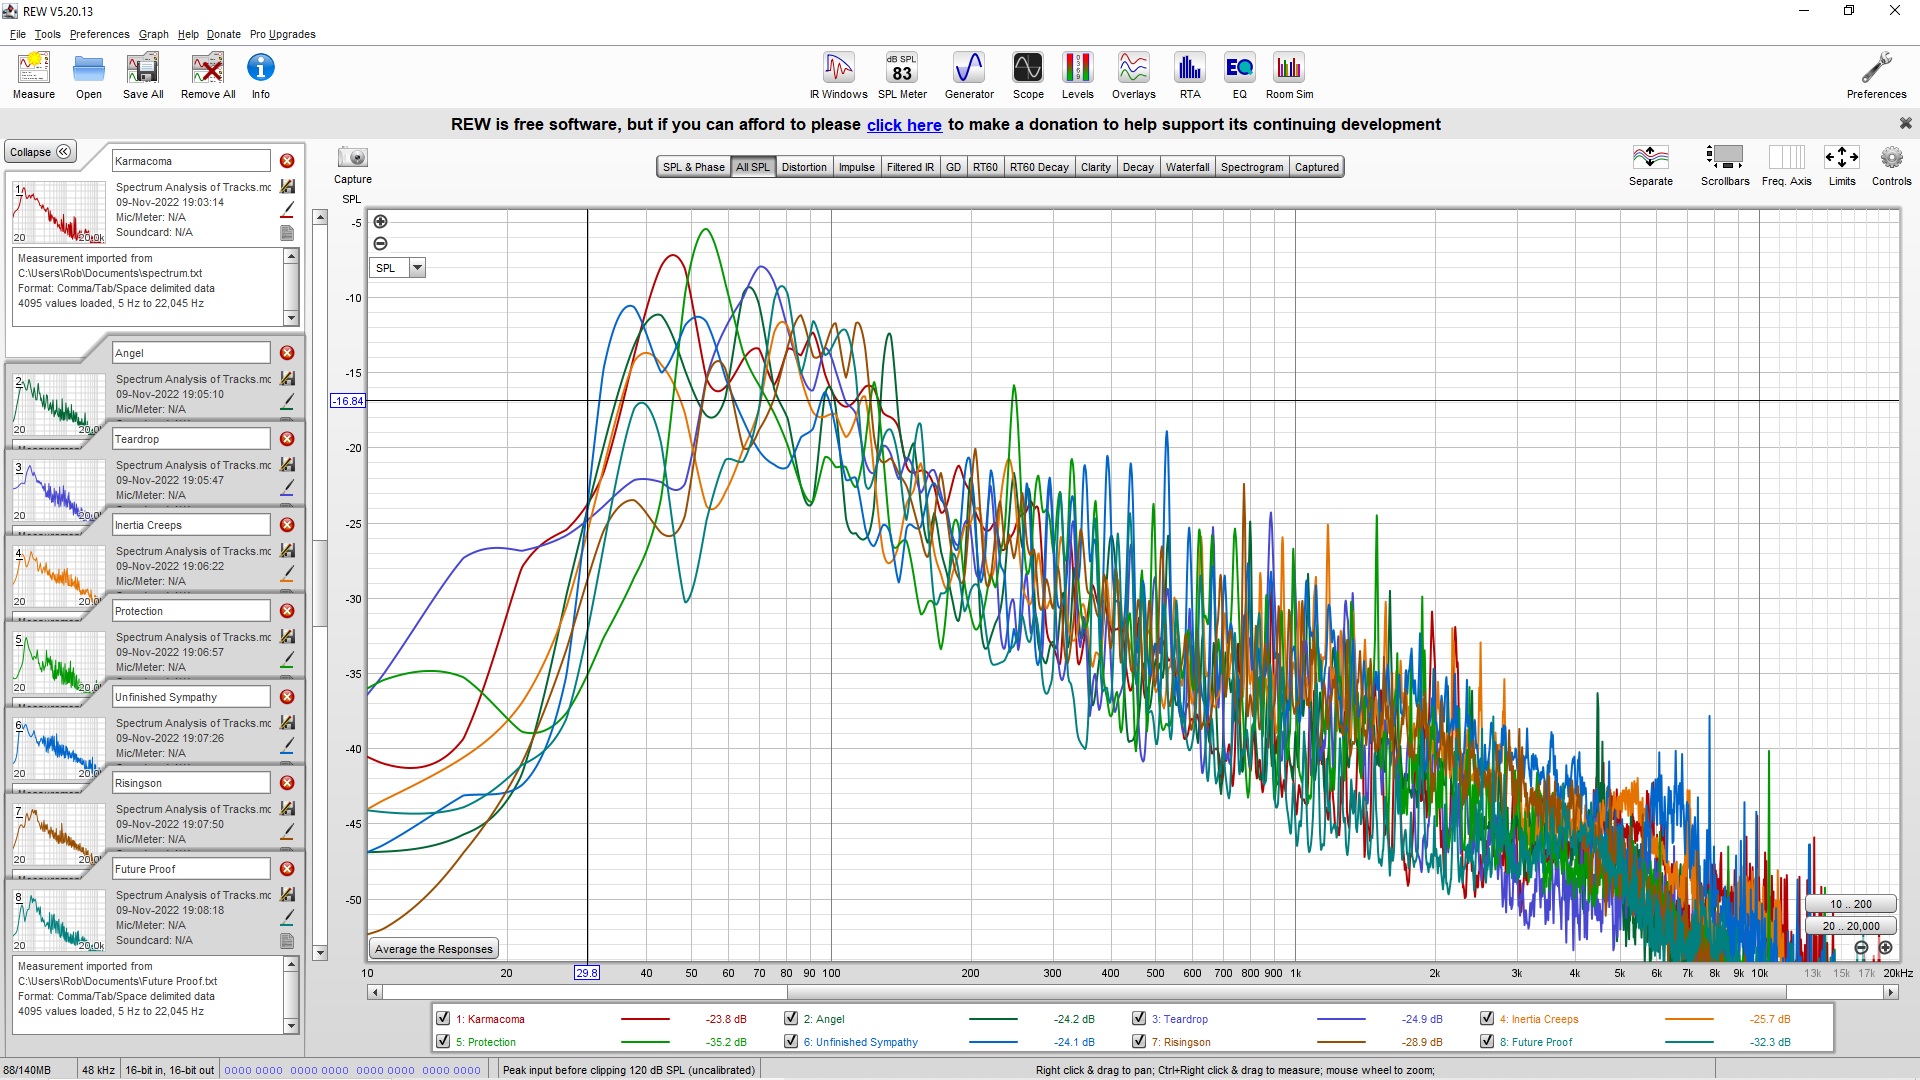The image size is (1920, 1080).
Task: Zoom out horizontal axis minus icon
Action: click(x=1861, y=948)
